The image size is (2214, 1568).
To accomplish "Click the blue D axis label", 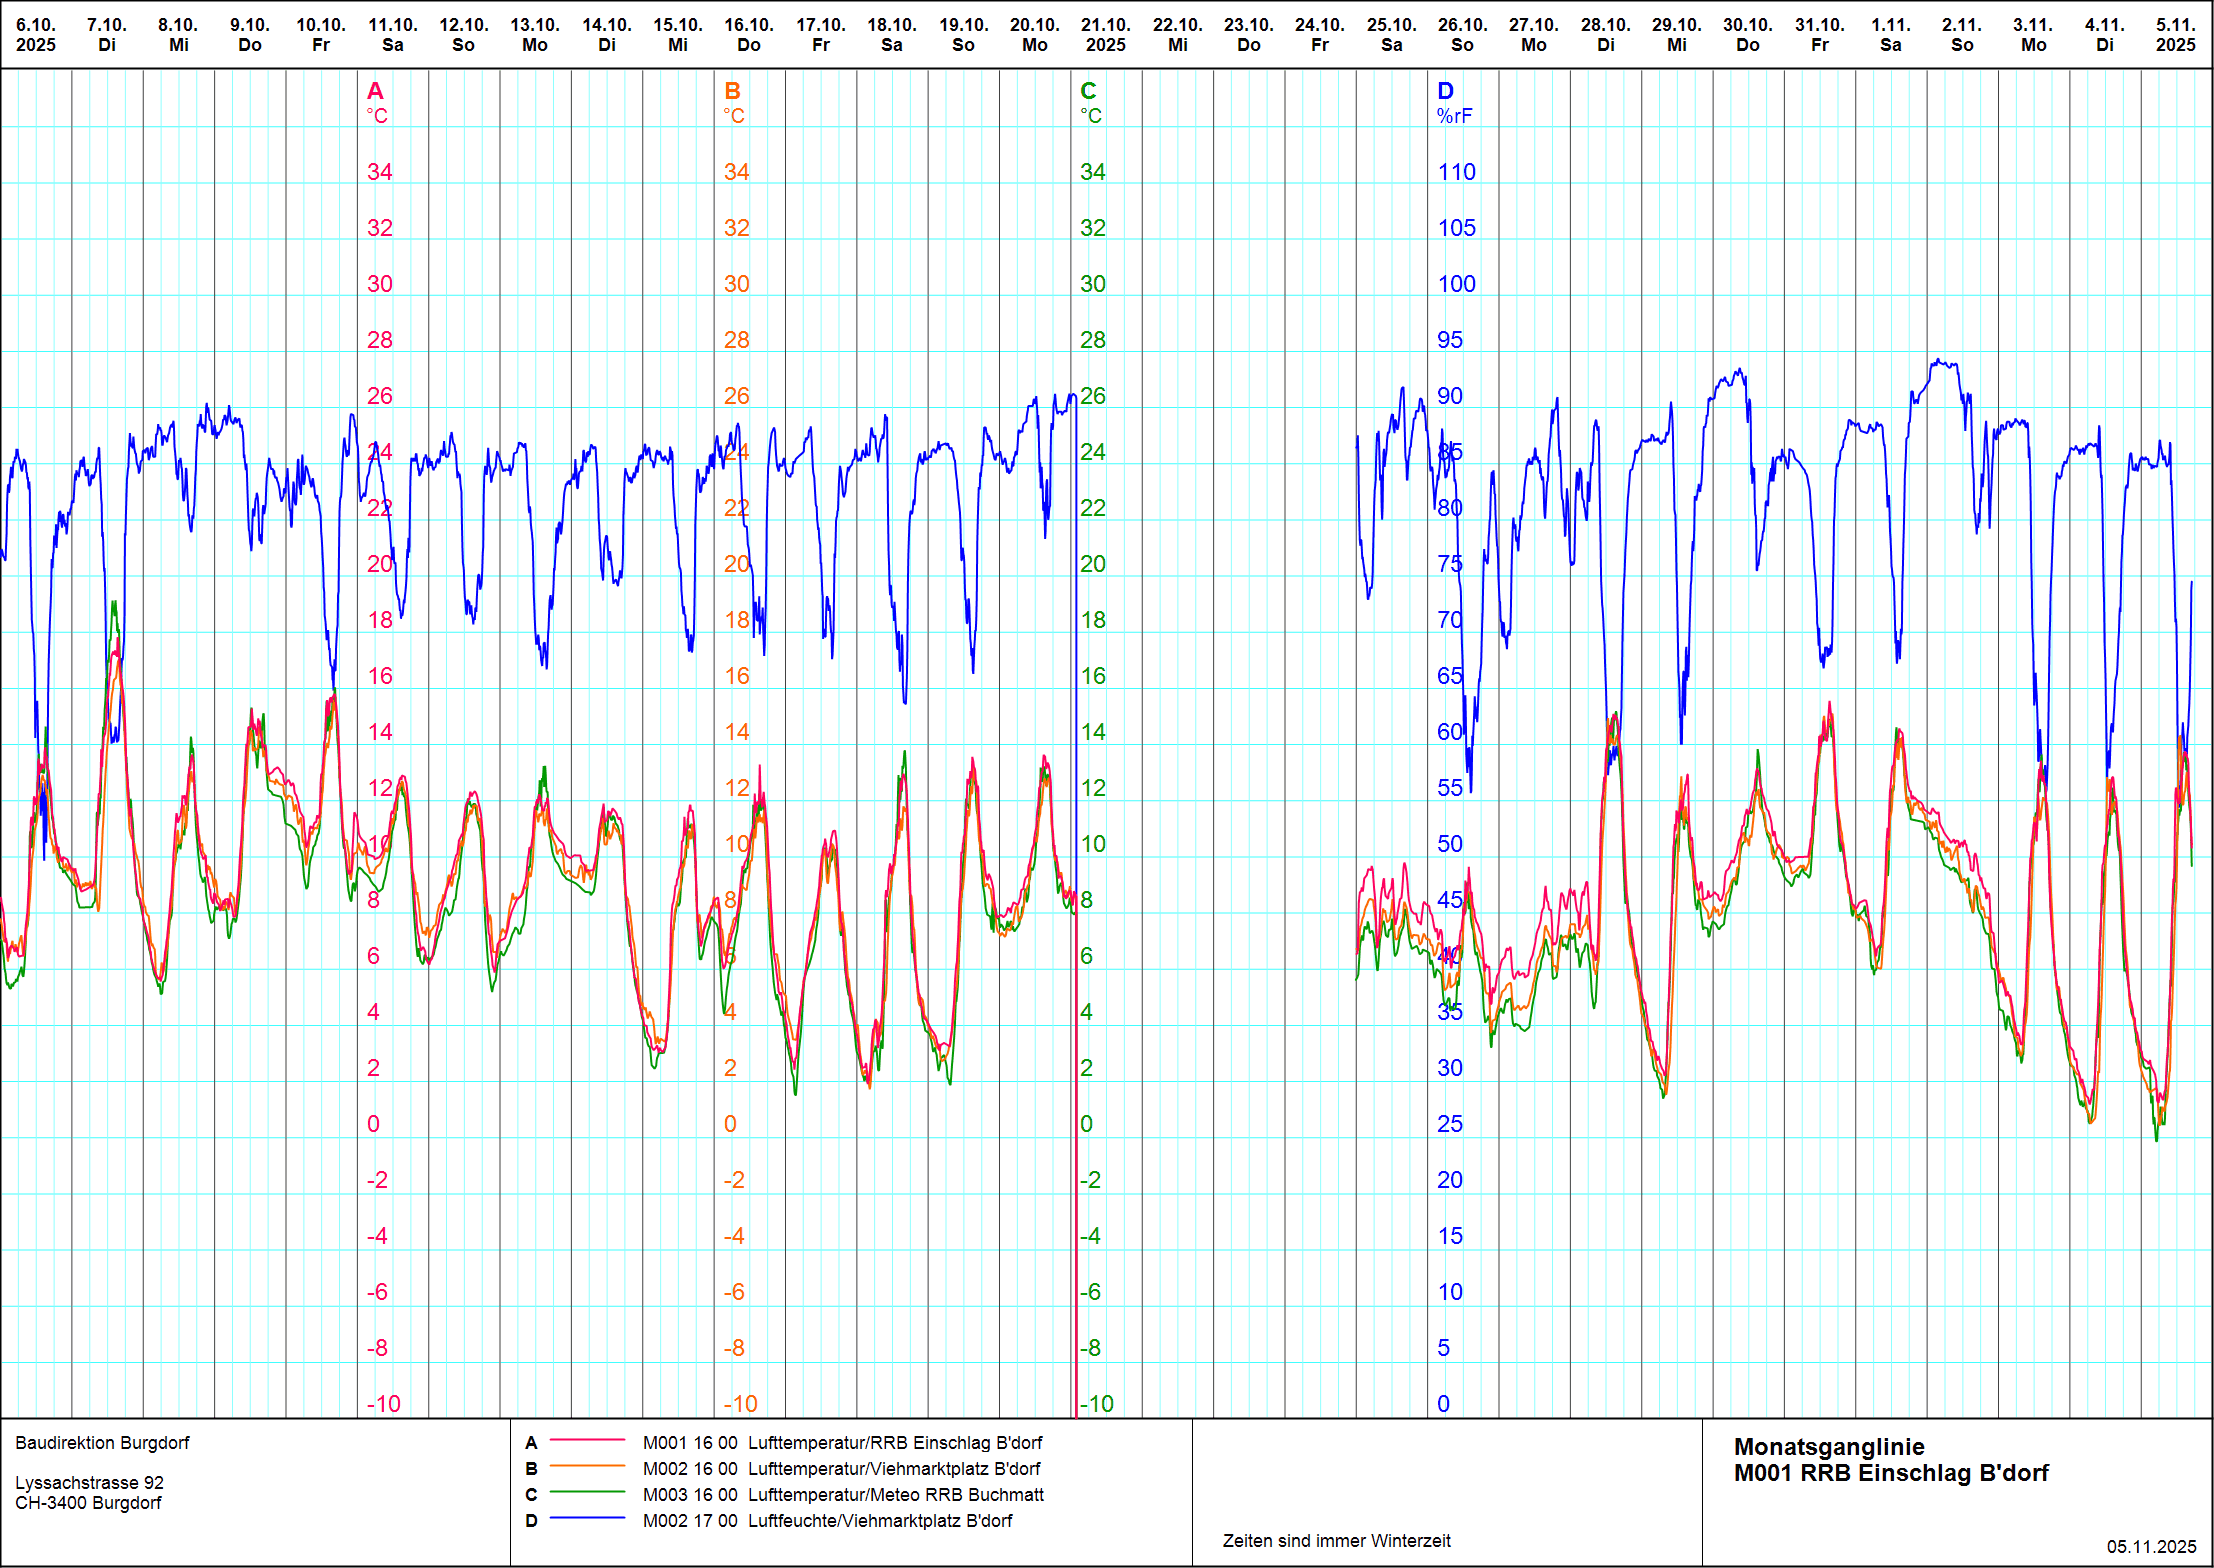I will [x=1445, y=91].
